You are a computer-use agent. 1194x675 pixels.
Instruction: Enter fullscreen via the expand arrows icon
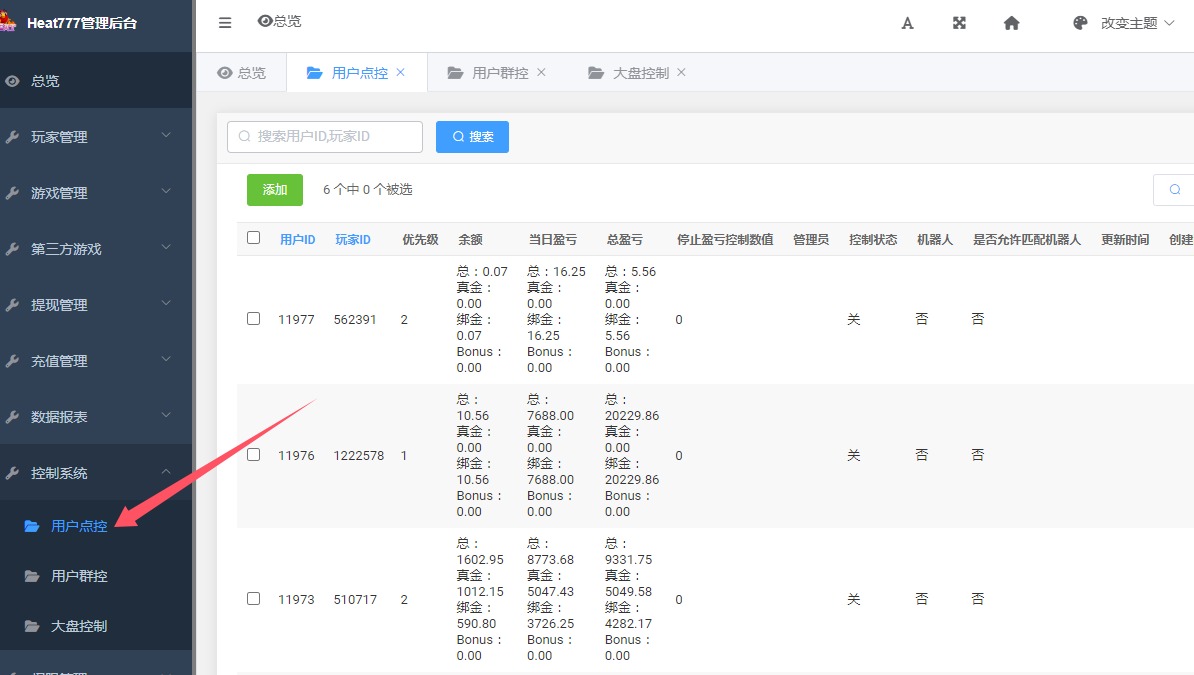[959, 22]
